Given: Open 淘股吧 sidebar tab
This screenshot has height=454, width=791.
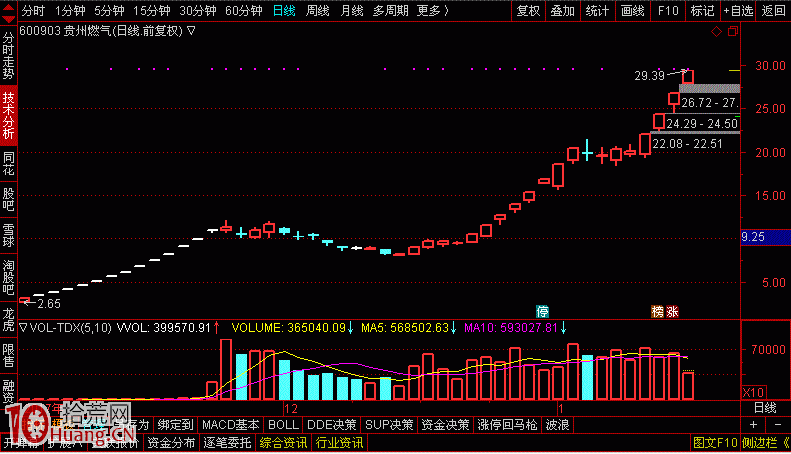Looking at the screenshot, I should click(x=9, y=277).
